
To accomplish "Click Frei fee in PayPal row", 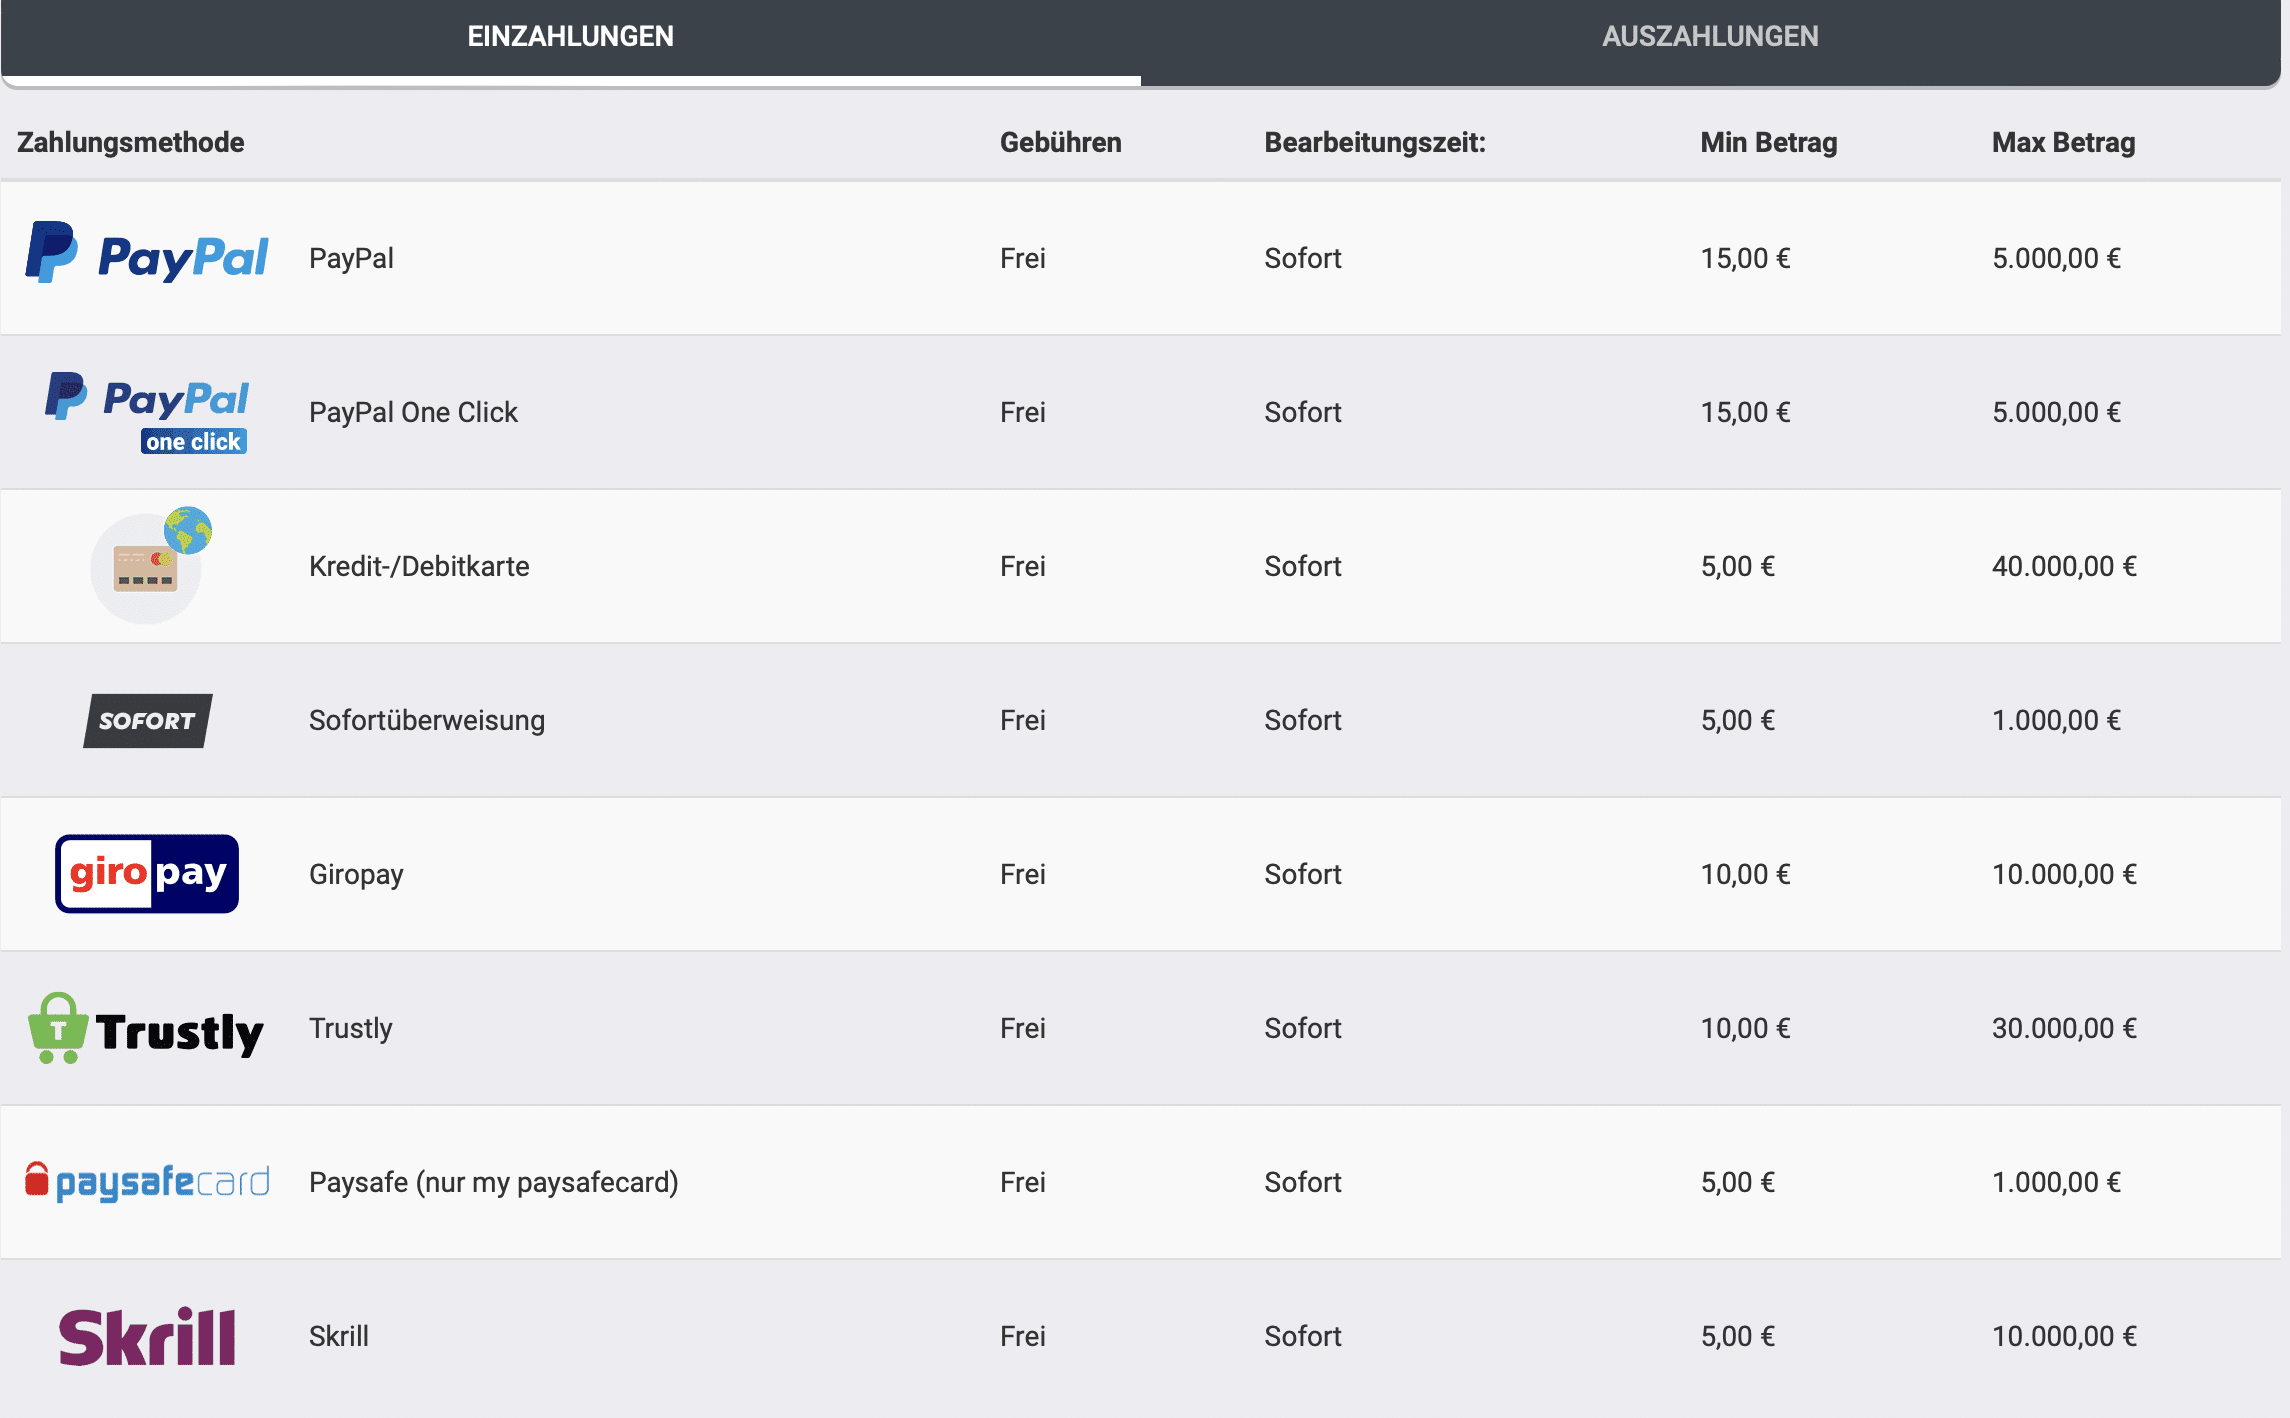I will pos(1023,259).
